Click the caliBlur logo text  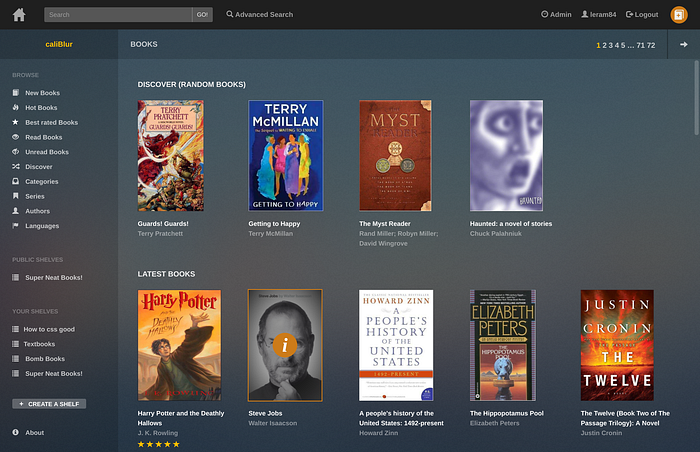click(59, 44)
